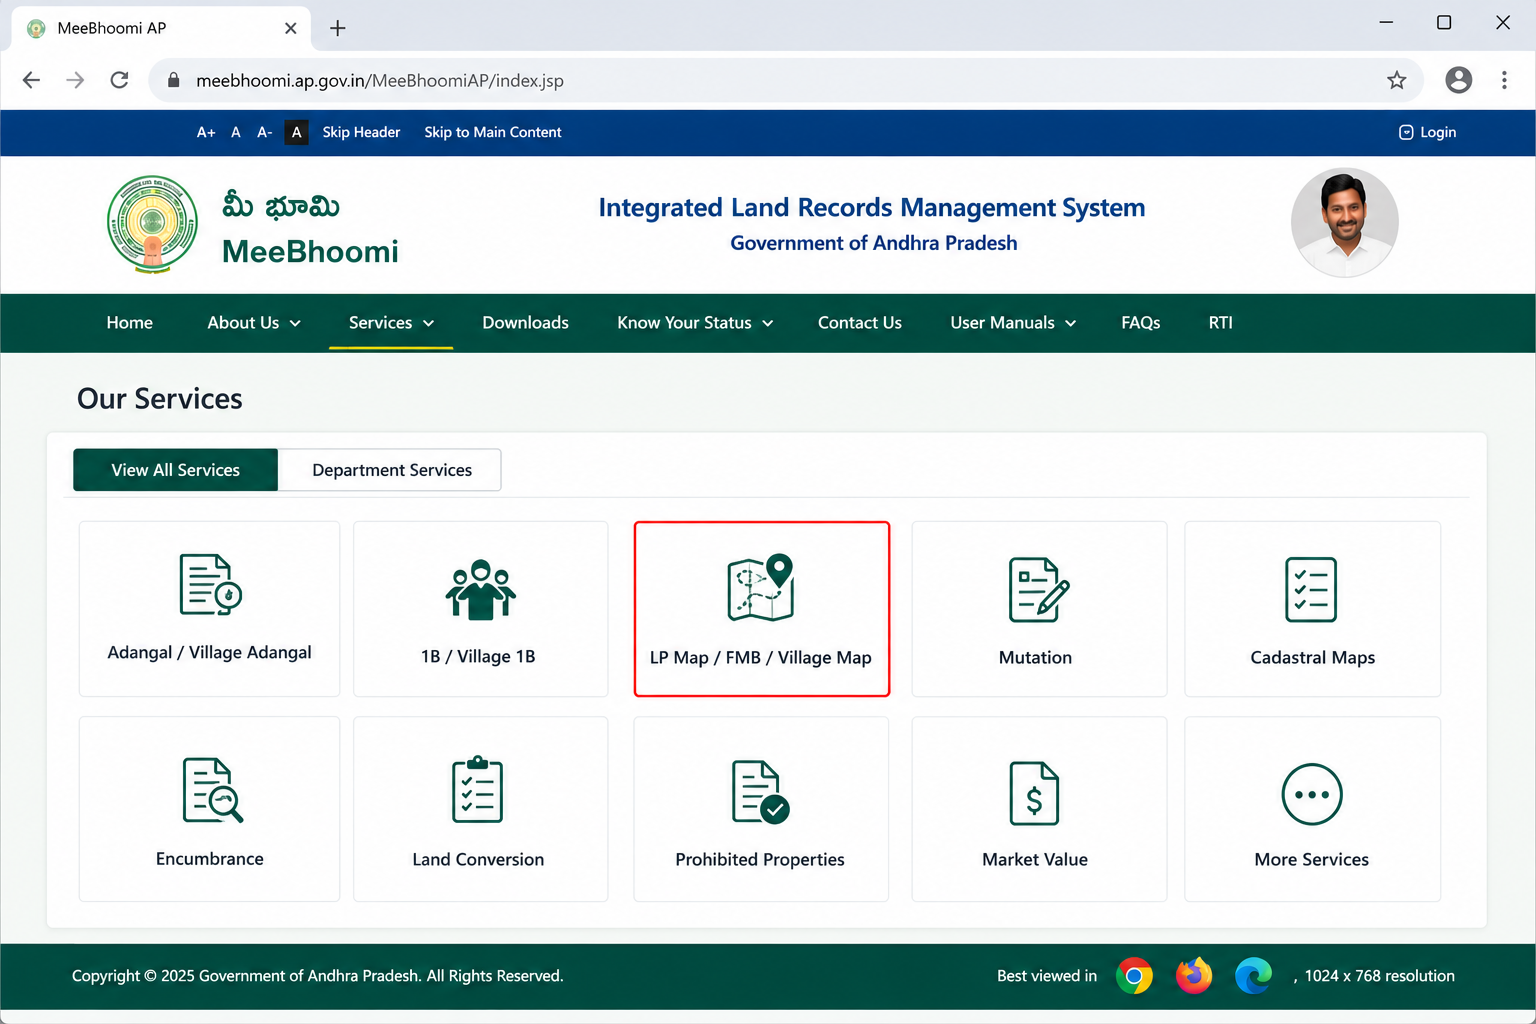Click the Encumbrance label
This screenshot has width=1536, height=1024.
(x=210, y=859)
